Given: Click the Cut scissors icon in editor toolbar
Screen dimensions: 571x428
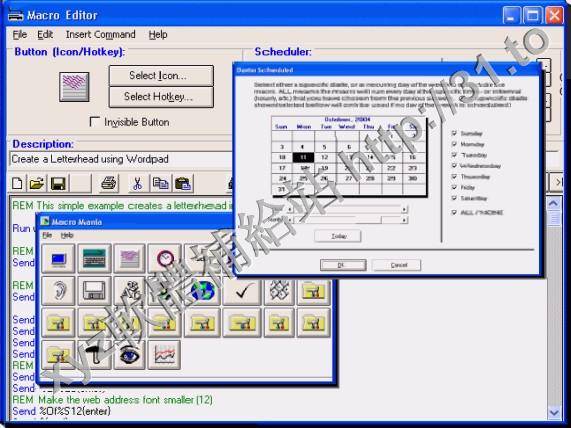Looking at the screenshot, I should click(137, 183).
